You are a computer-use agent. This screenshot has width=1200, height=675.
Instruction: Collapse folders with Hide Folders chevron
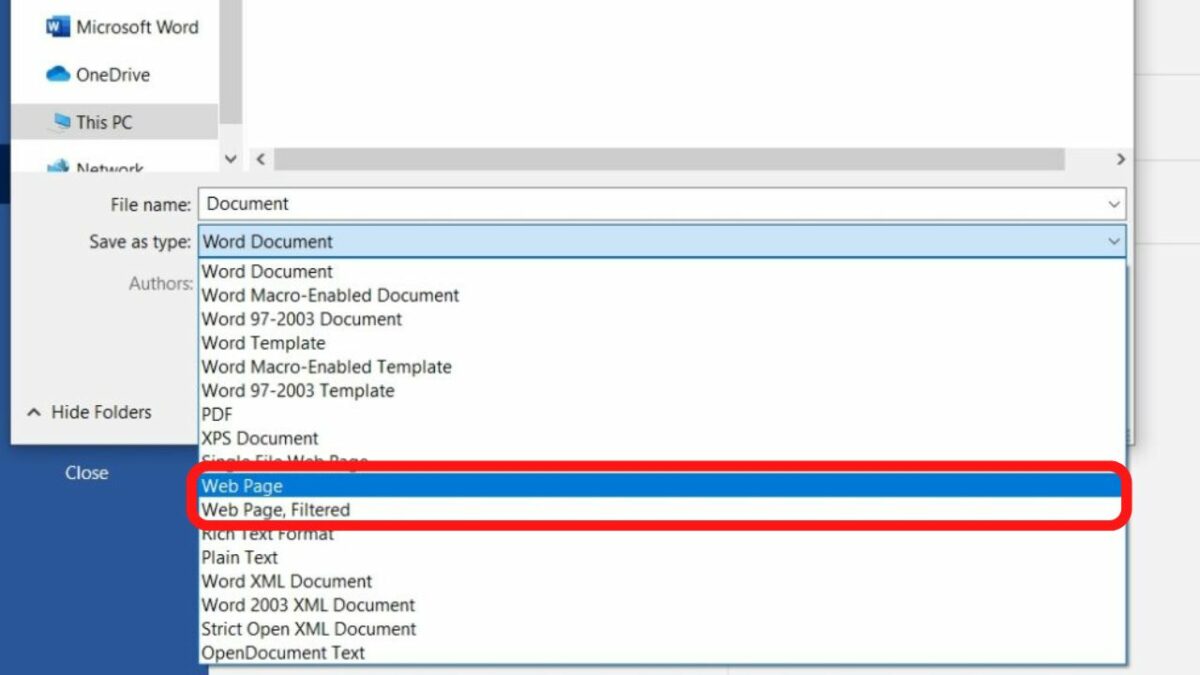(35, 412)
